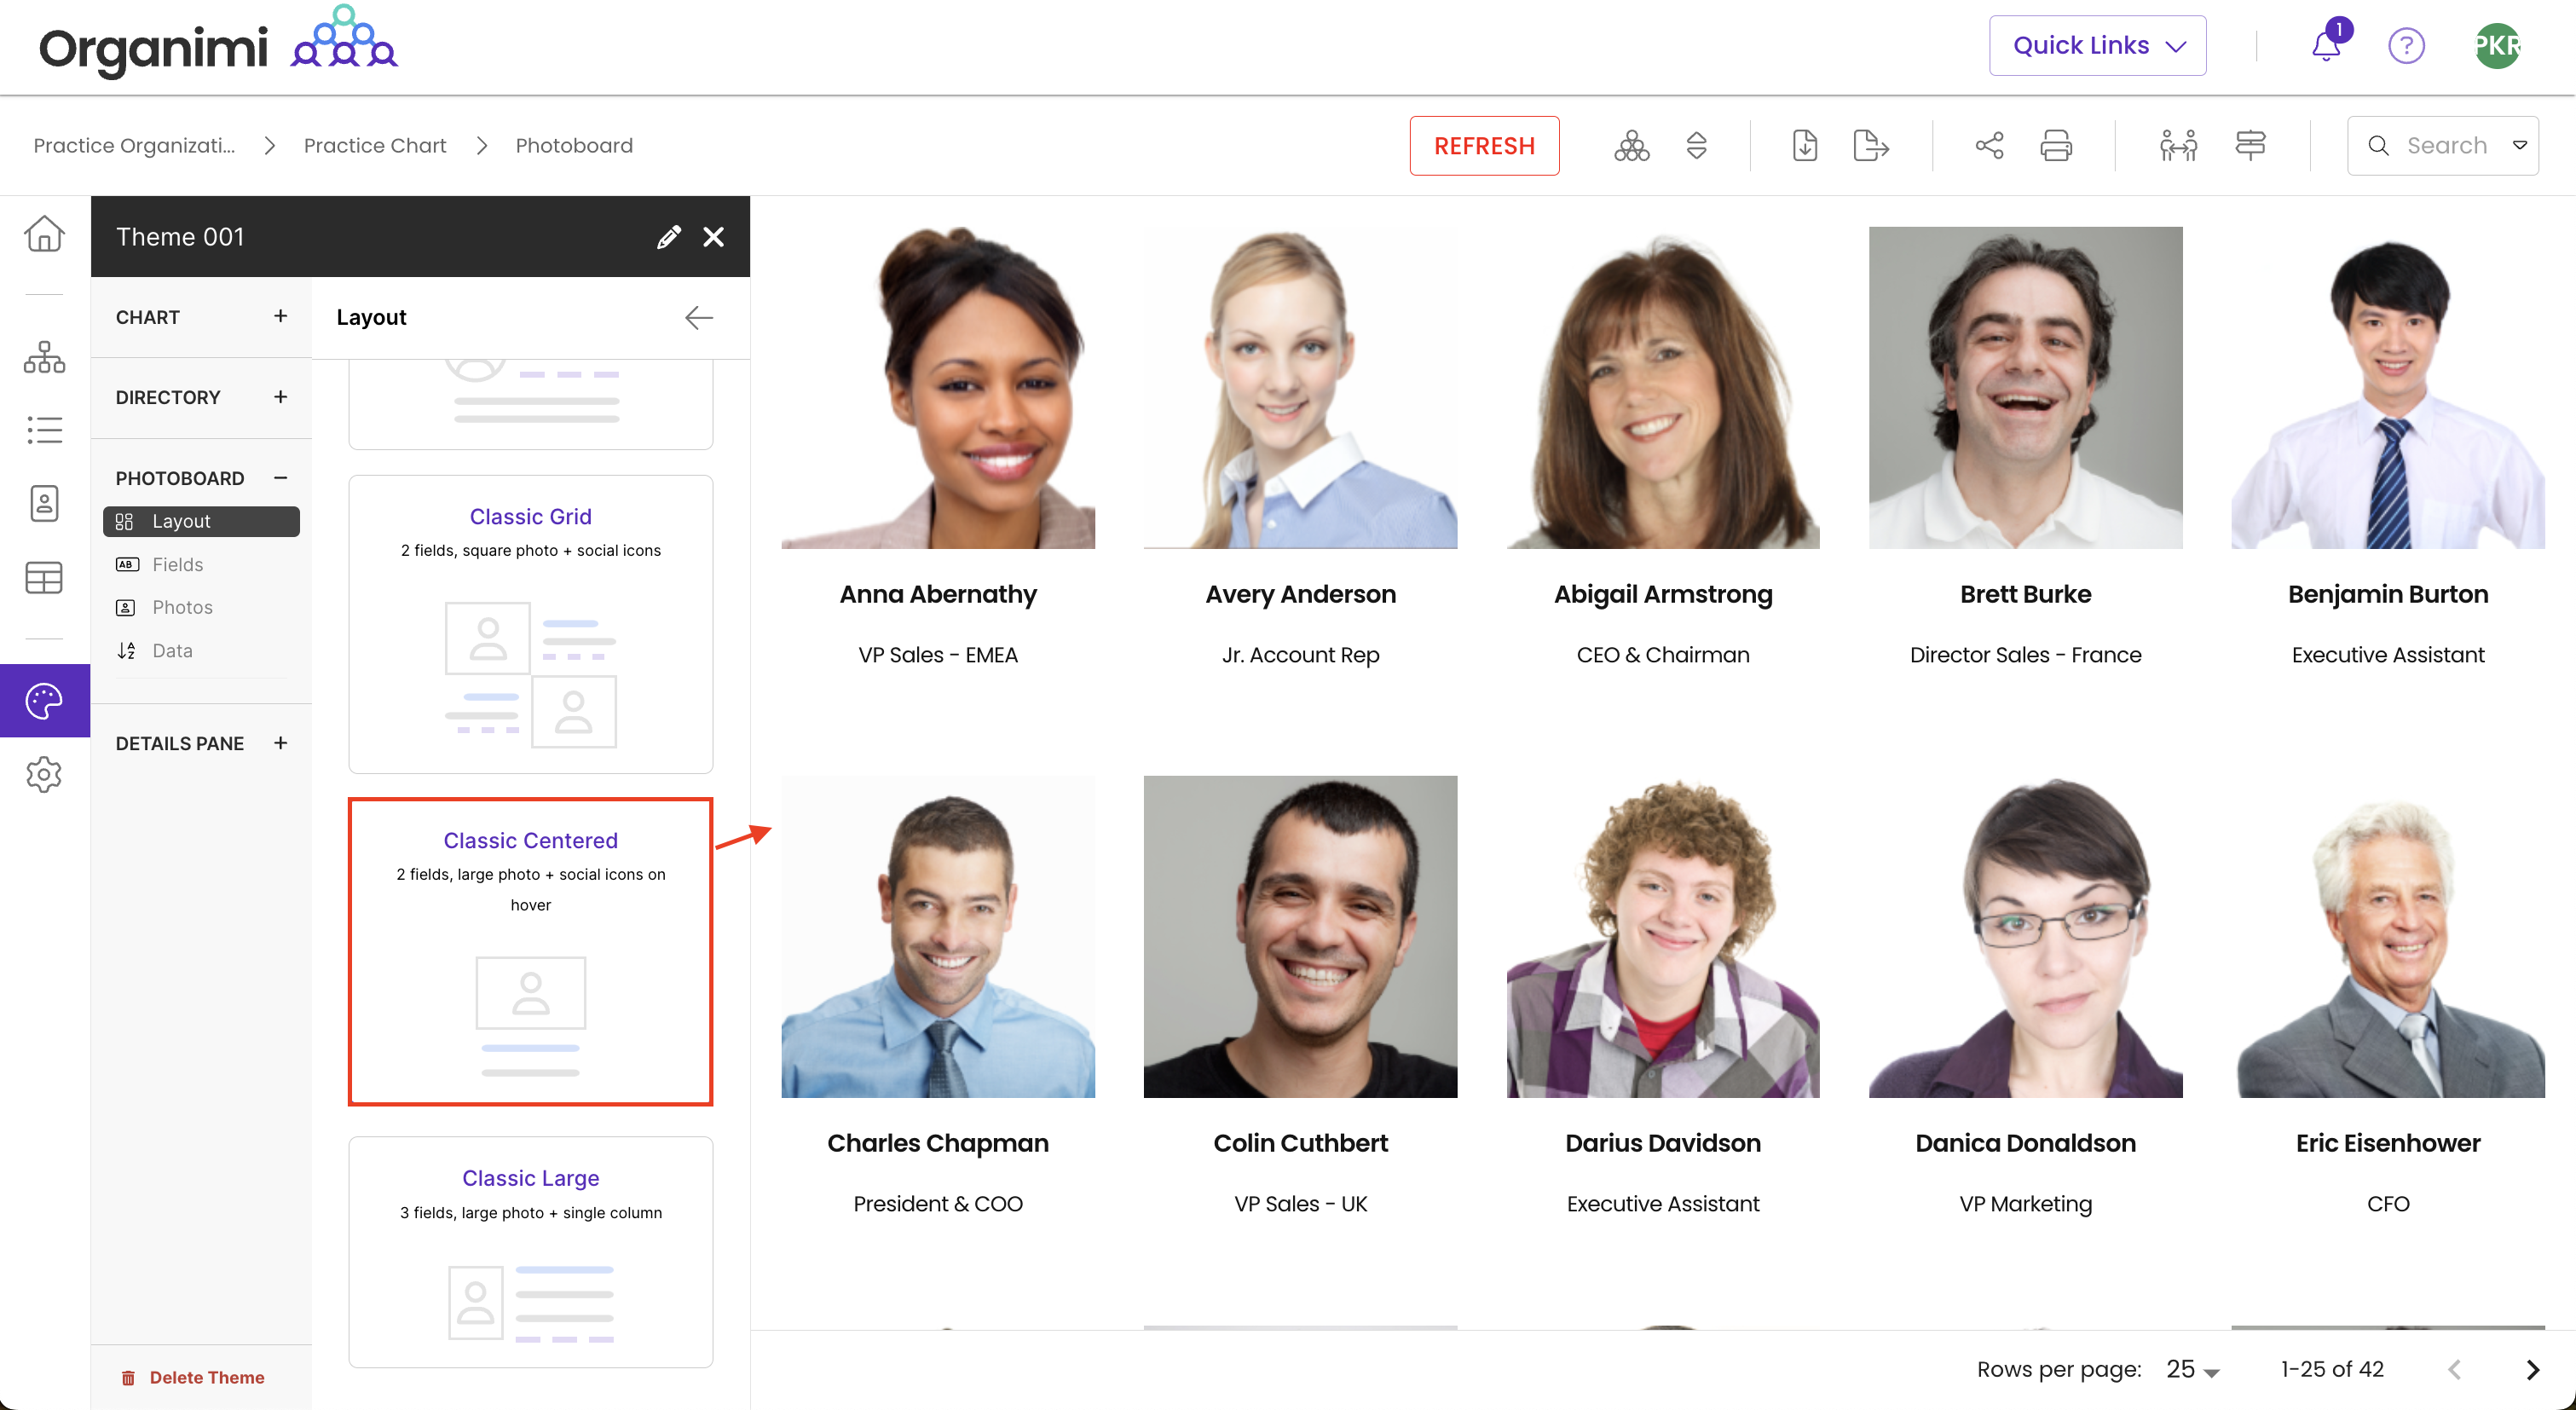Open Abigail Armstrong's photo card
The height and width of the screenshot is (1410, 2576).
(1663, 388)
